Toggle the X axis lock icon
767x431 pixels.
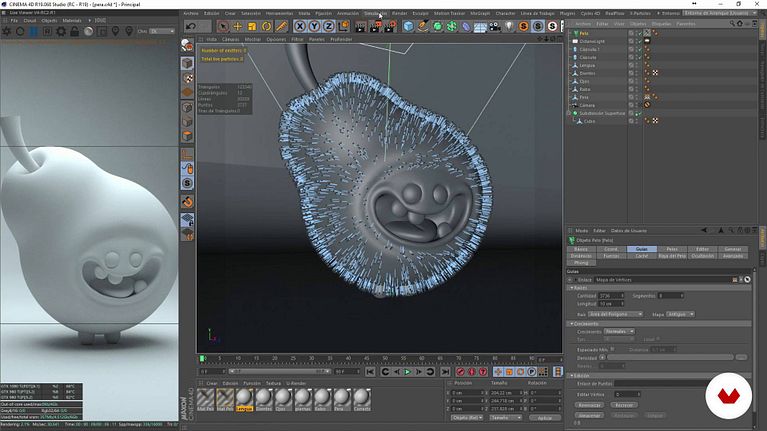point(301,25)
